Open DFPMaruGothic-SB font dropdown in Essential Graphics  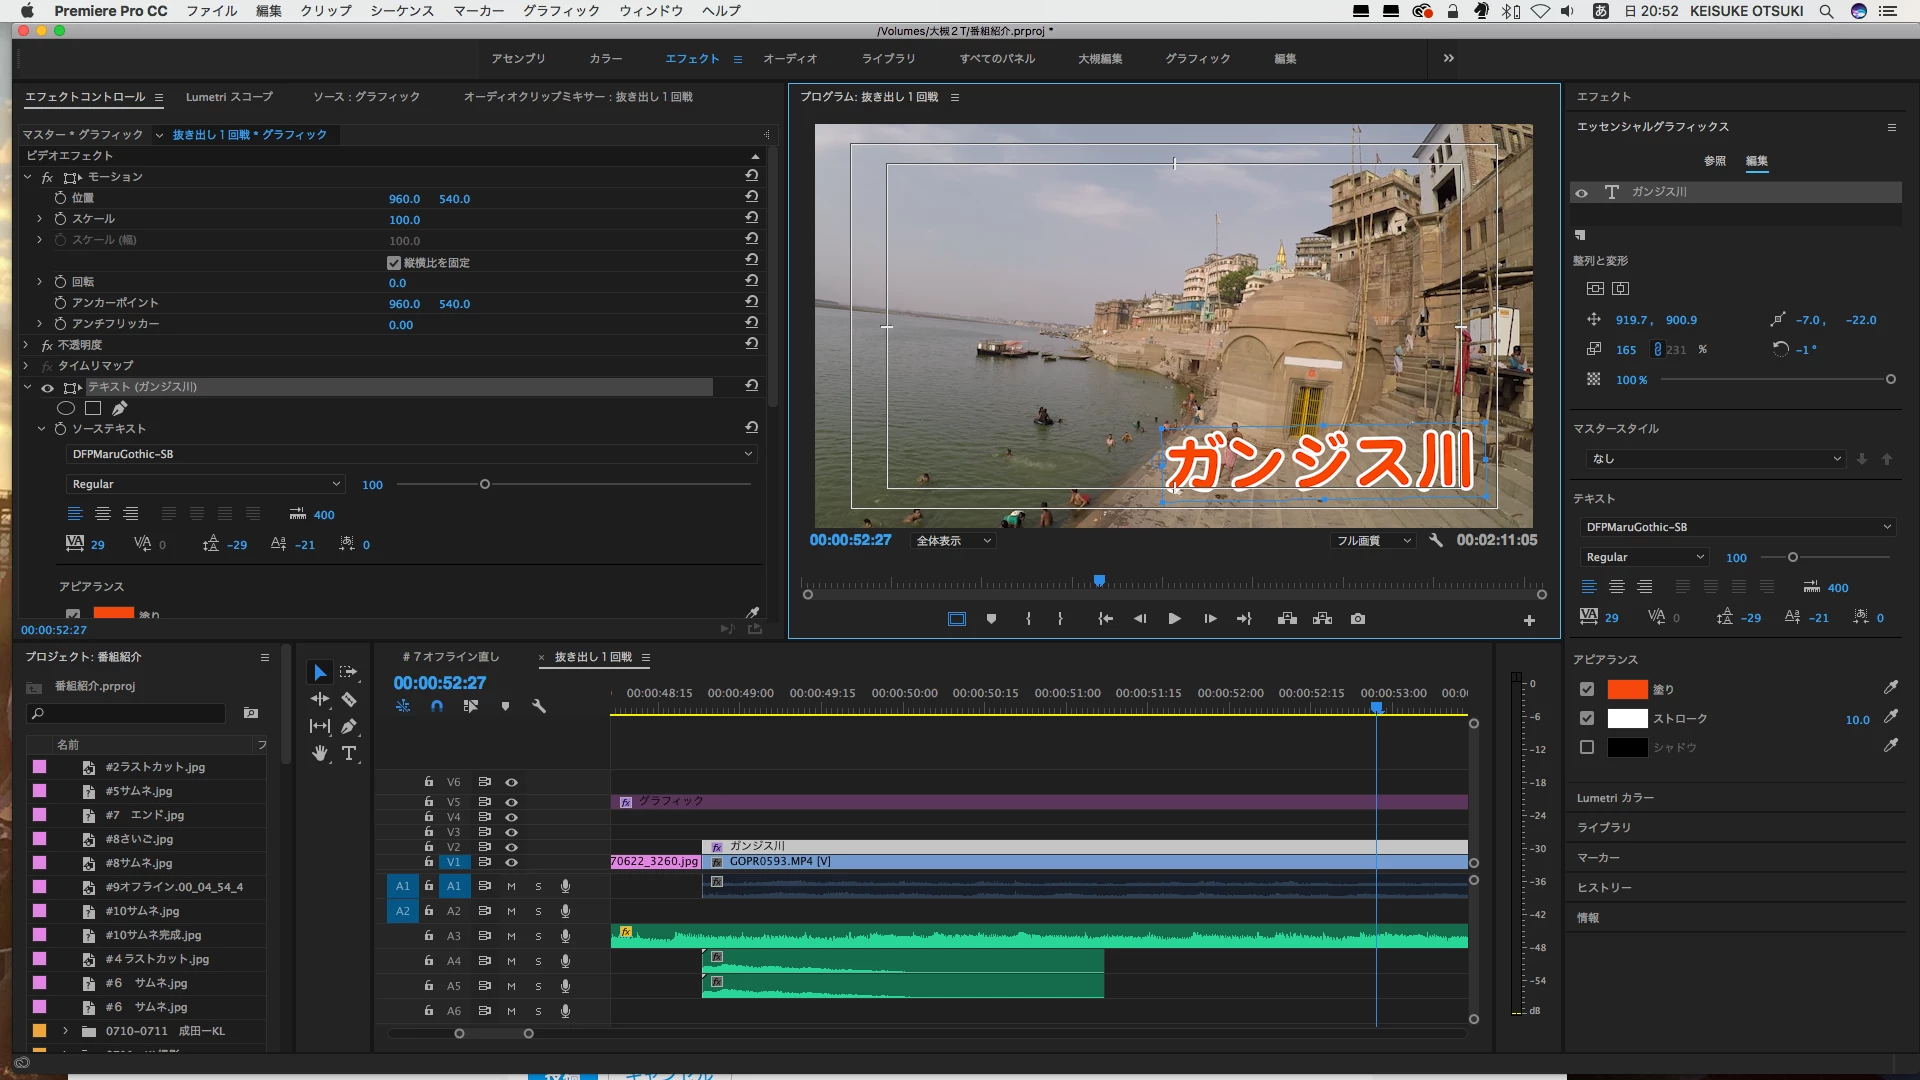pyautogui.click(x=1738, y=527)
